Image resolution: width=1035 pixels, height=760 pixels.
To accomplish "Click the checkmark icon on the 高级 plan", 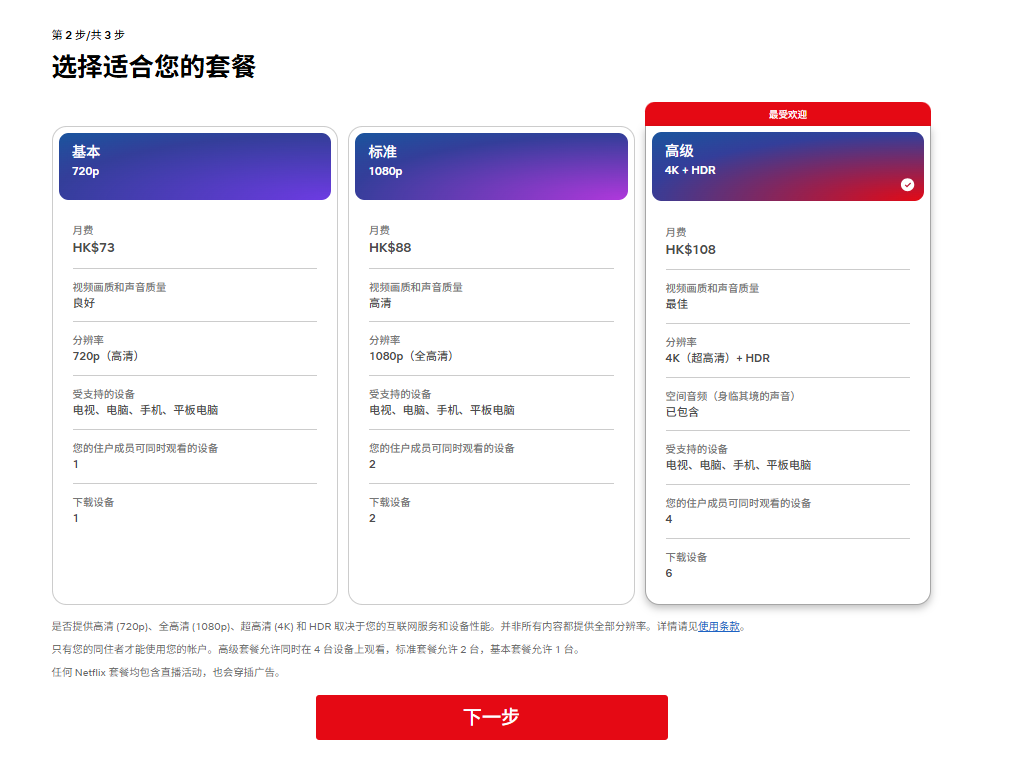I will pos(907,185).
